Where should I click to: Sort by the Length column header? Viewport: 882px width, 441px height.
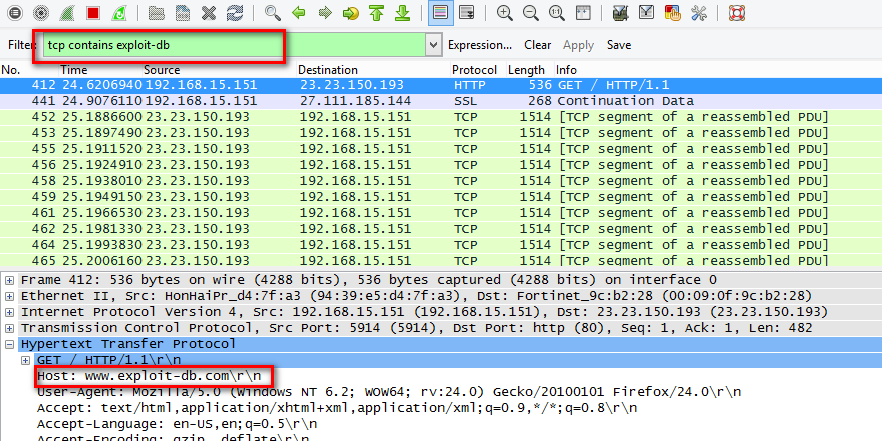tap(530, 70)
